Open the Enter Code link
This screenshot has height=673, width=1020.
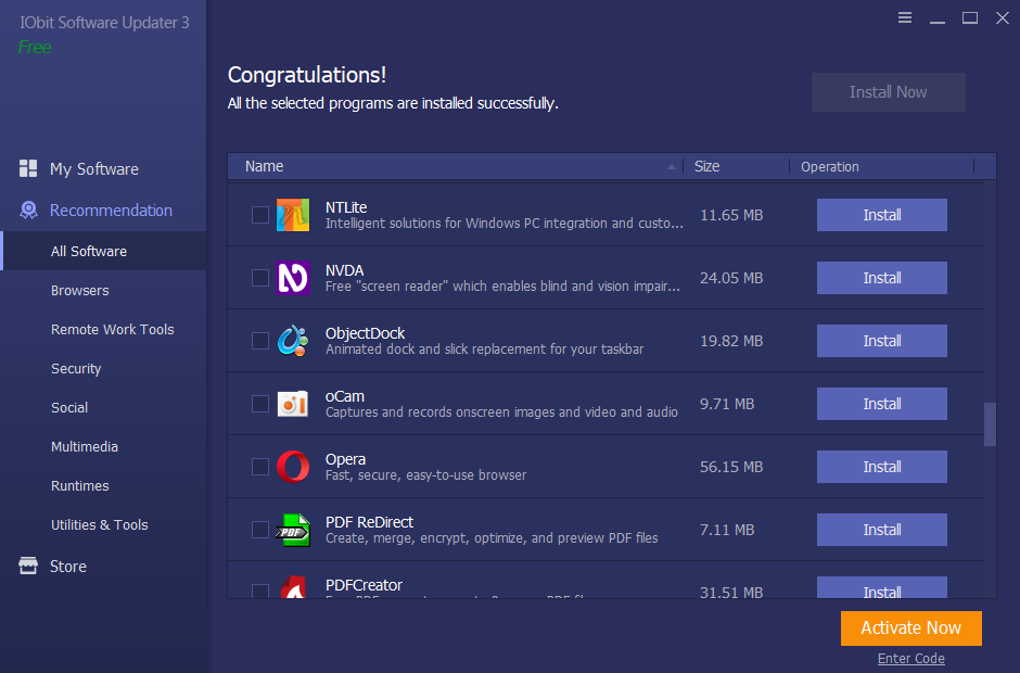(911, 659)
